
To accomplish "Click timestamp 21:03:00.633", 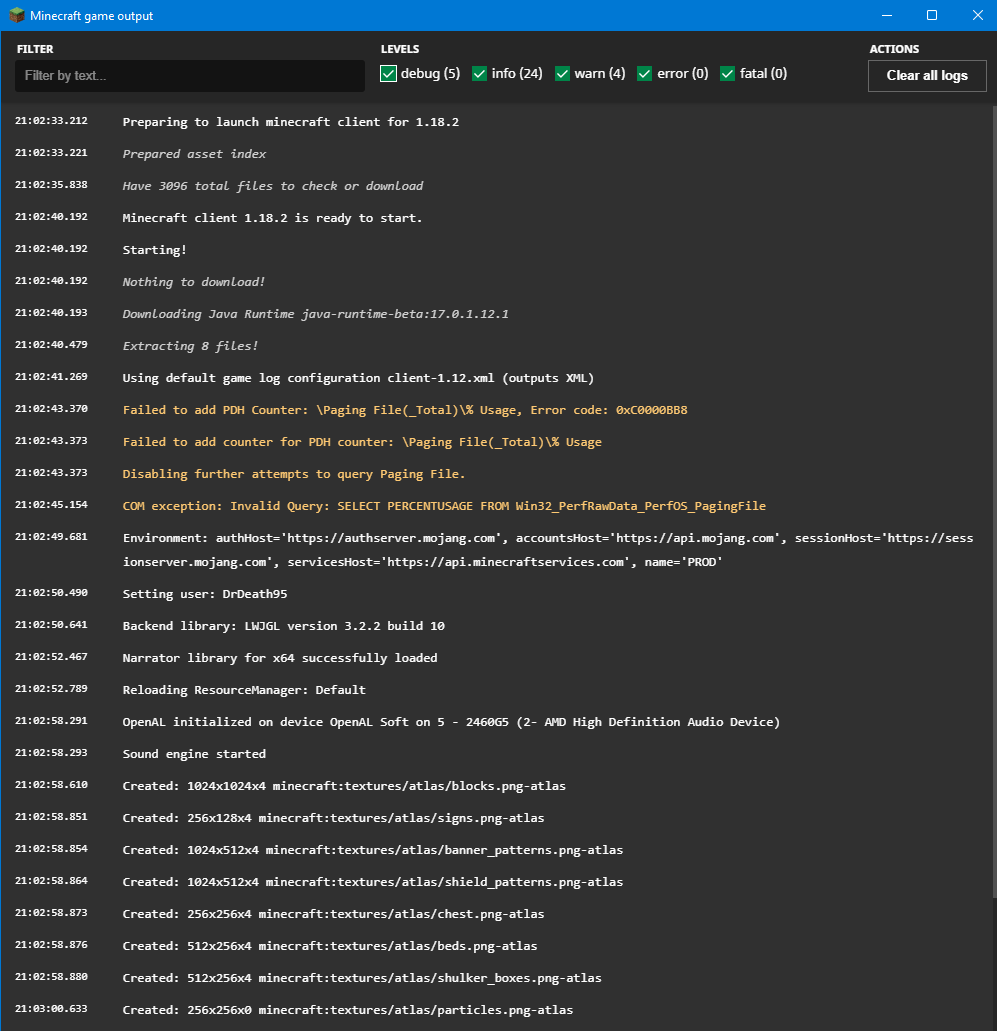I will coord(51,1009).
